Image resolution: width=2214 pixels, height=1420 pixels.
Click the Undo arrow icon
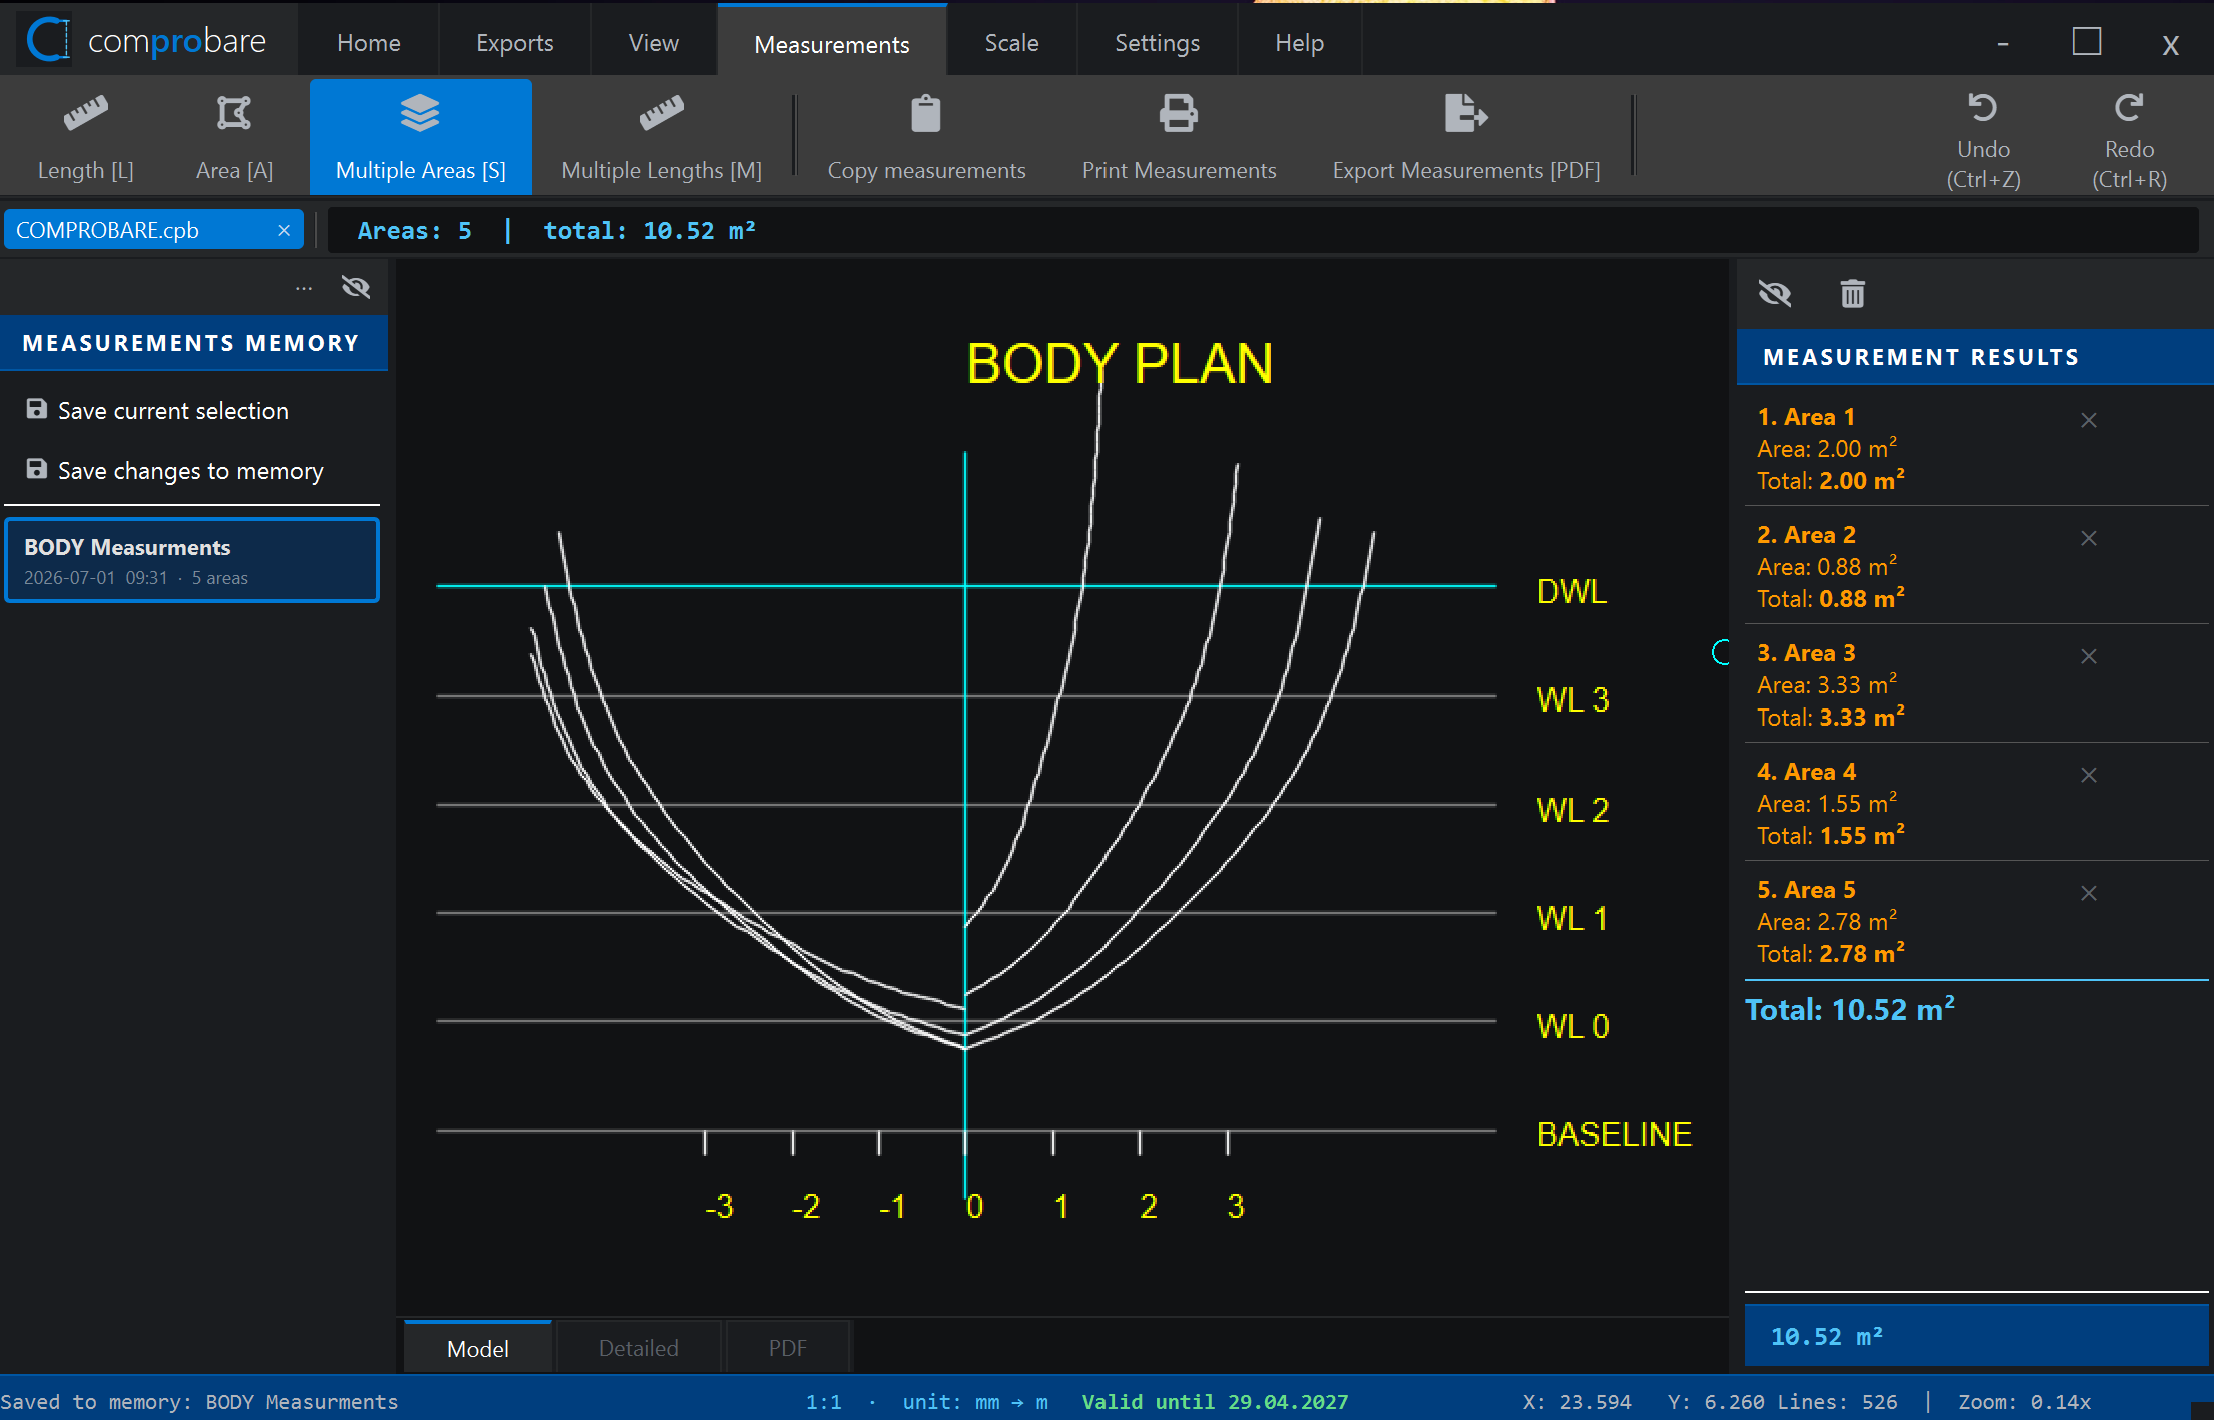pos(1982,107)
